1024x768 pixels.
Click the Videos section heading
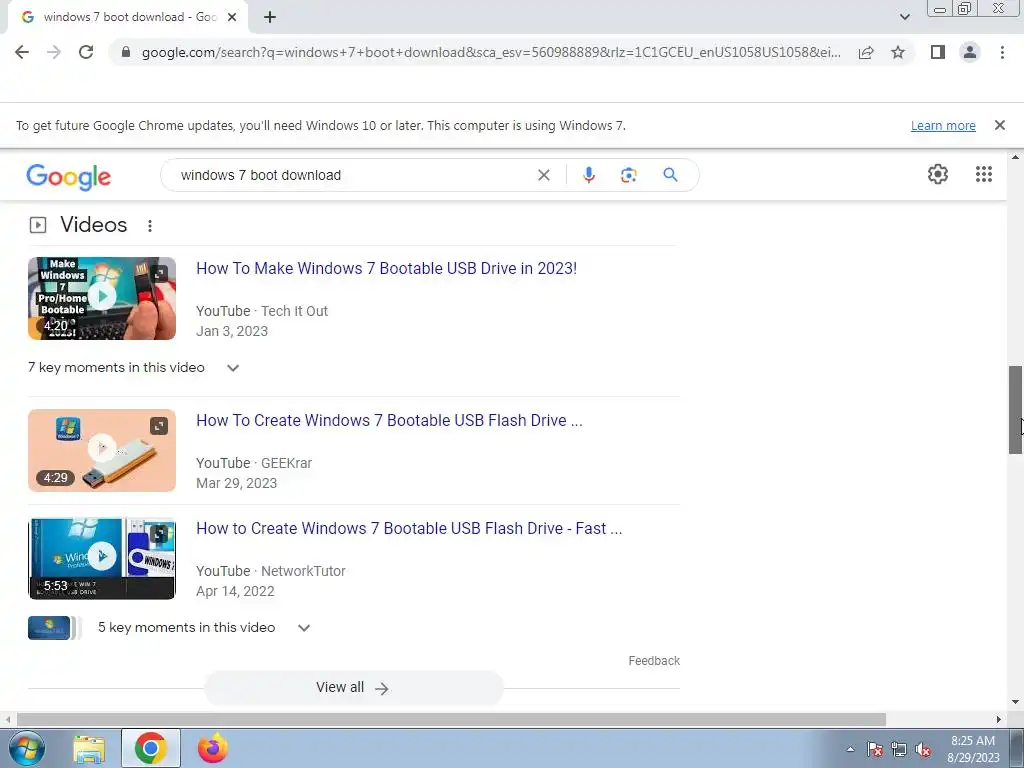tap(93, 225)
